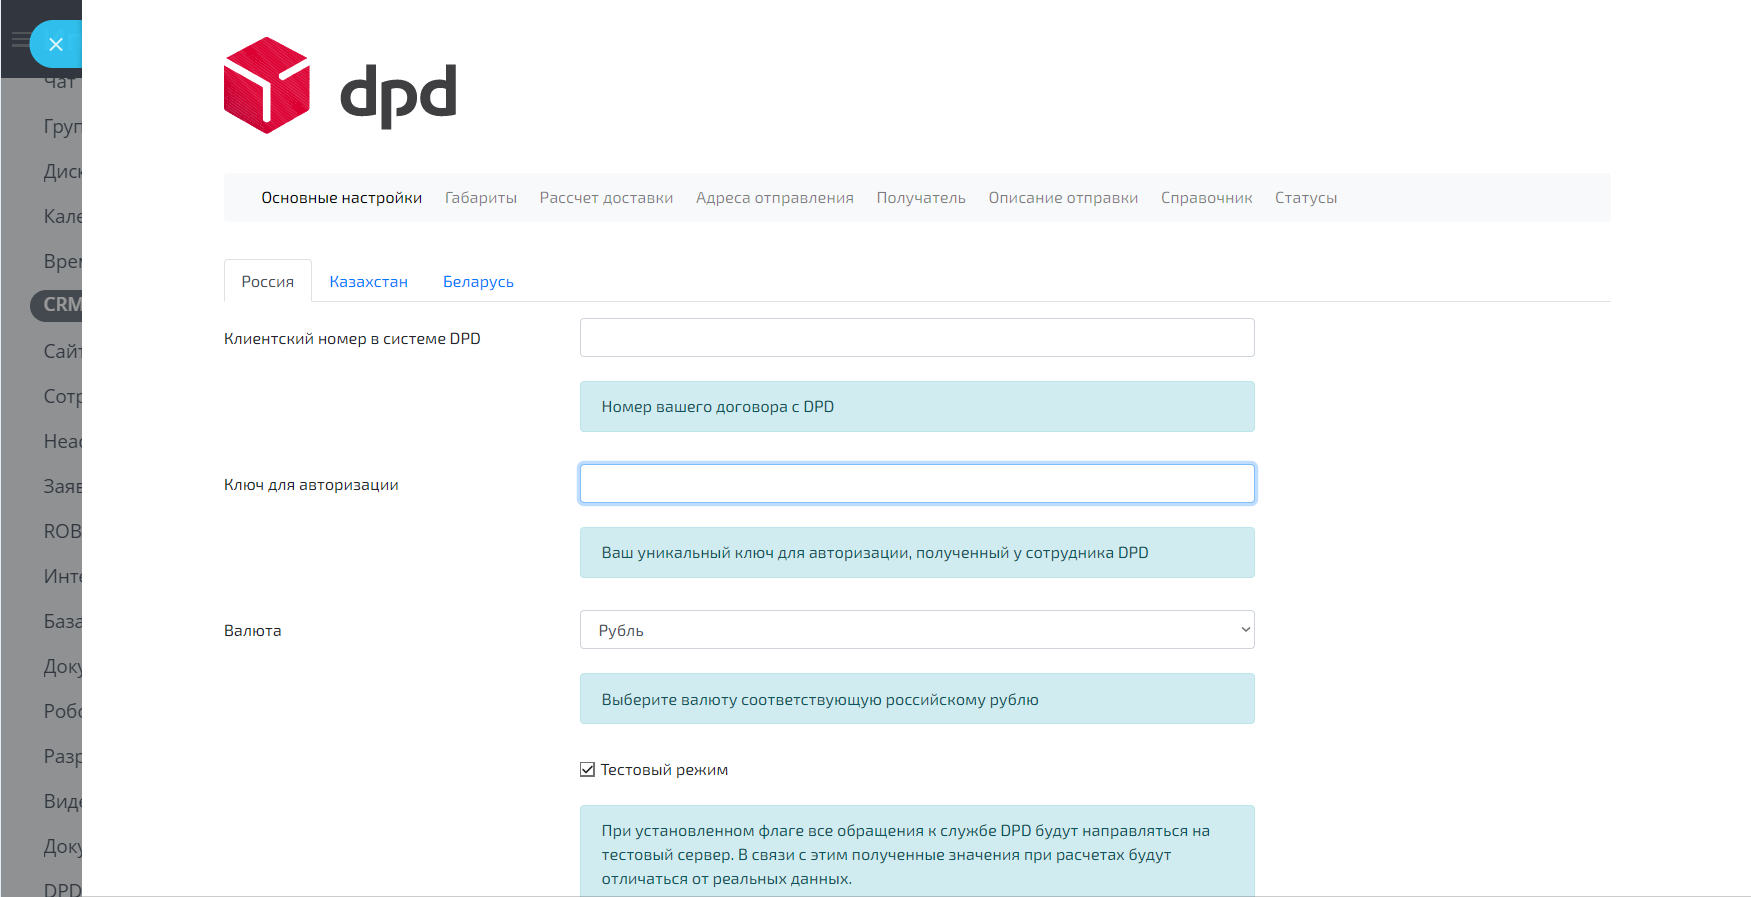The width and height of the screenshot is (1751, 897).
Task: Focus the Клиентский номер в системе DPD field
Action: coord(917,338)
